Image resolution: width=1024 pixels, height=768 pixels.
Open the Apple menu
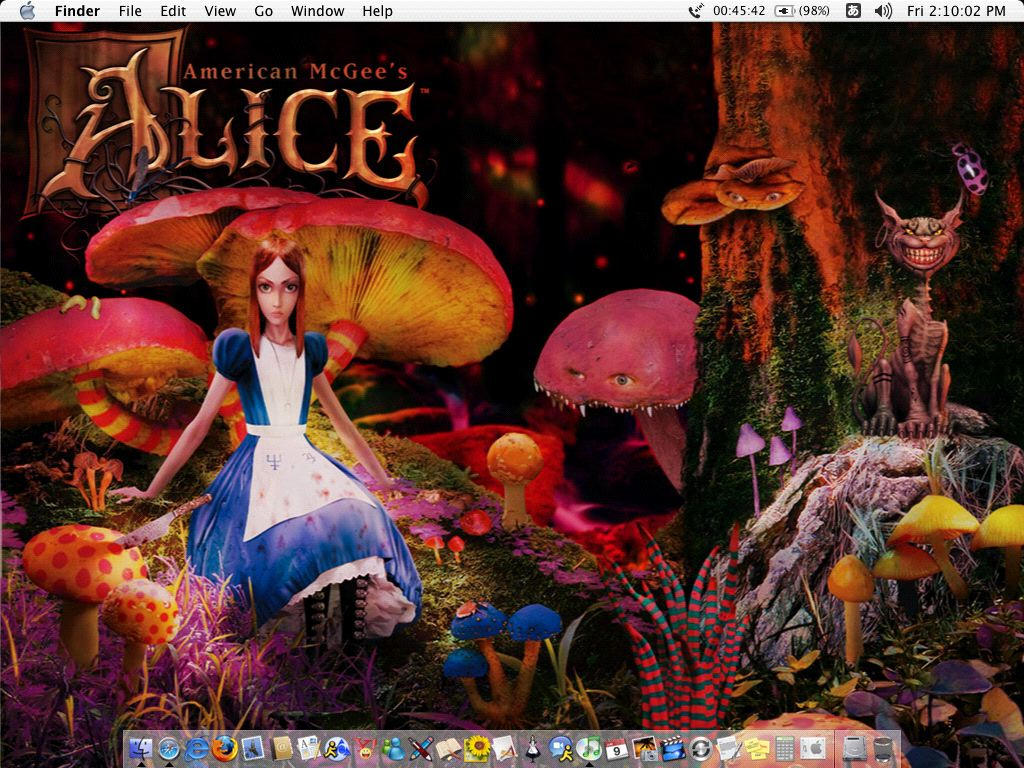(x=27, y=10)
